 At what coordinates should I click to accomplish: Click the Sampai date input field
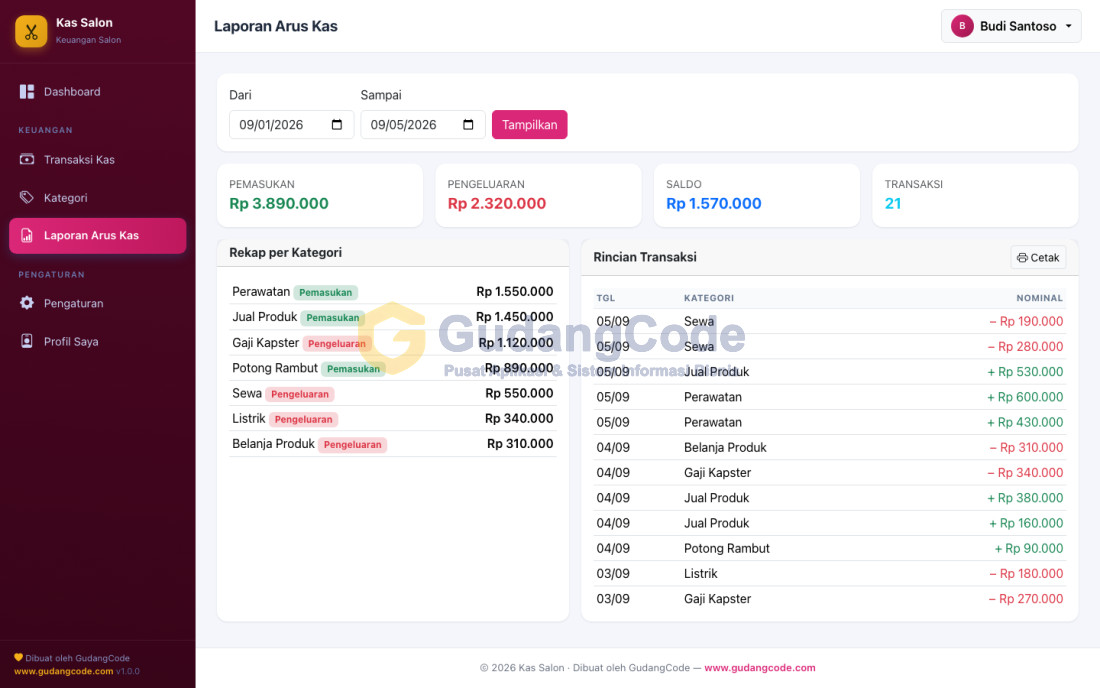tap(423, 125)
